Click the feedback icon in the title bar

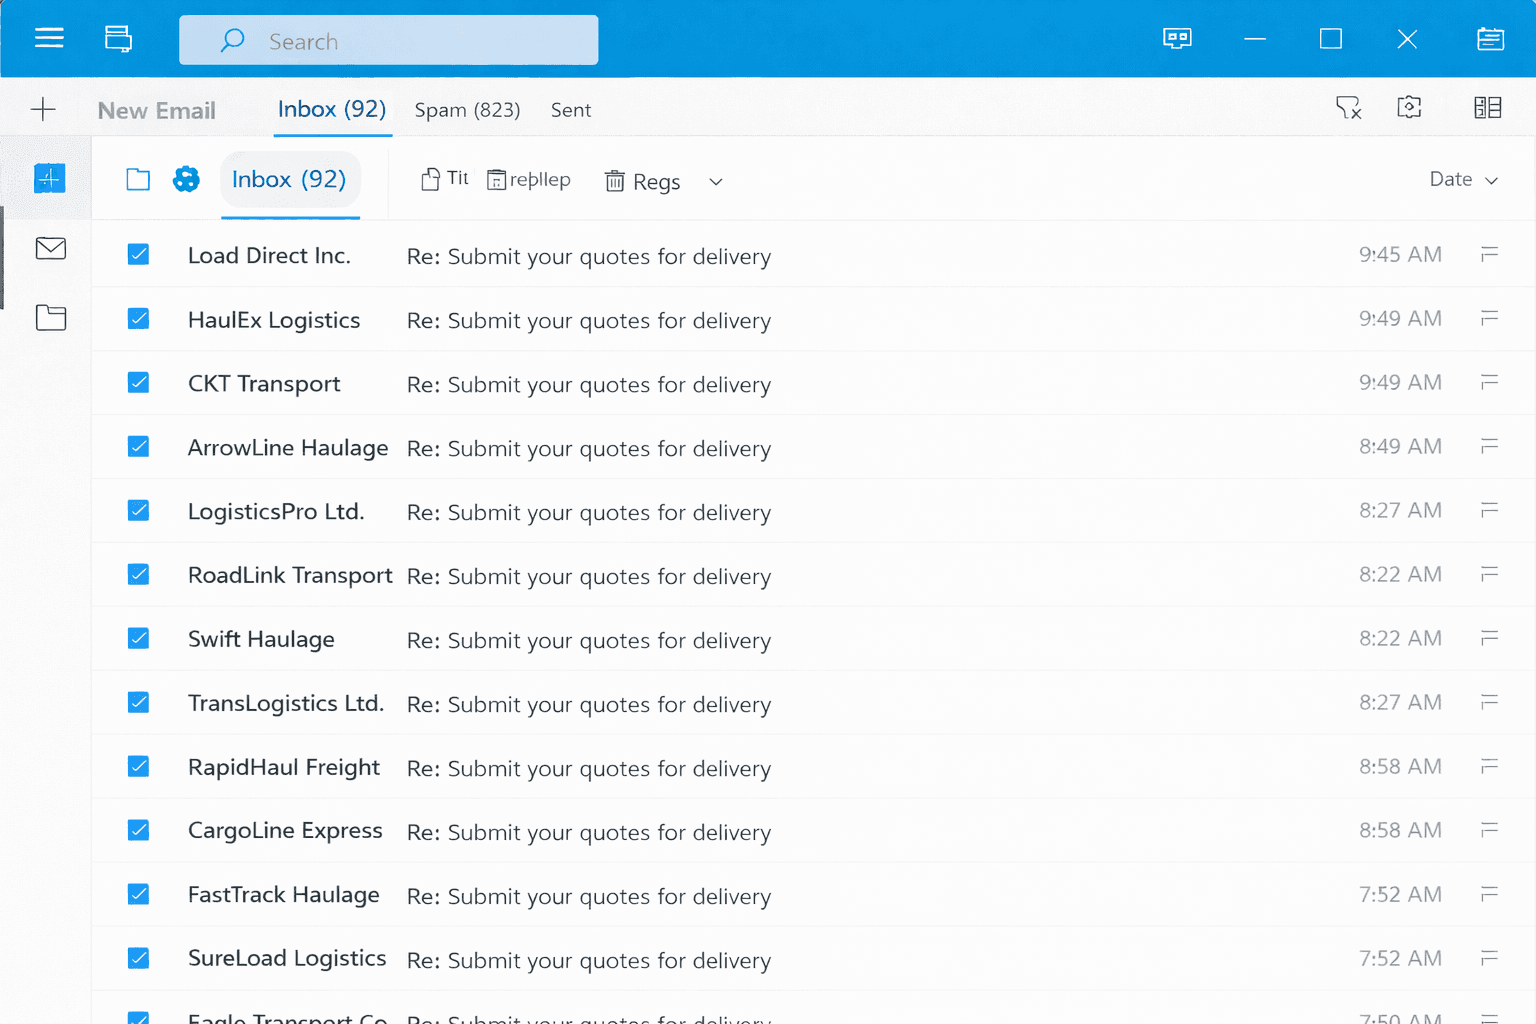pos(1176,38)
